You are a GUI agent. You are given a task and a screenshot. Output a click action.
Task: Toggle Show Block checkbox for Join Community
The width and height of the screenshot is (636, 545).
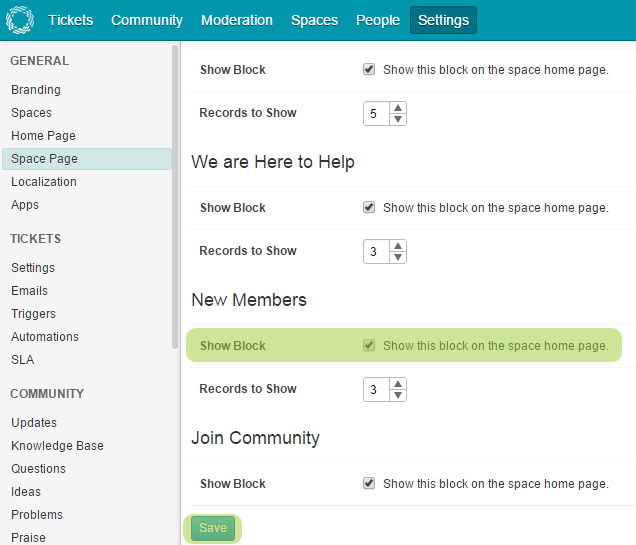coord(369,484)
